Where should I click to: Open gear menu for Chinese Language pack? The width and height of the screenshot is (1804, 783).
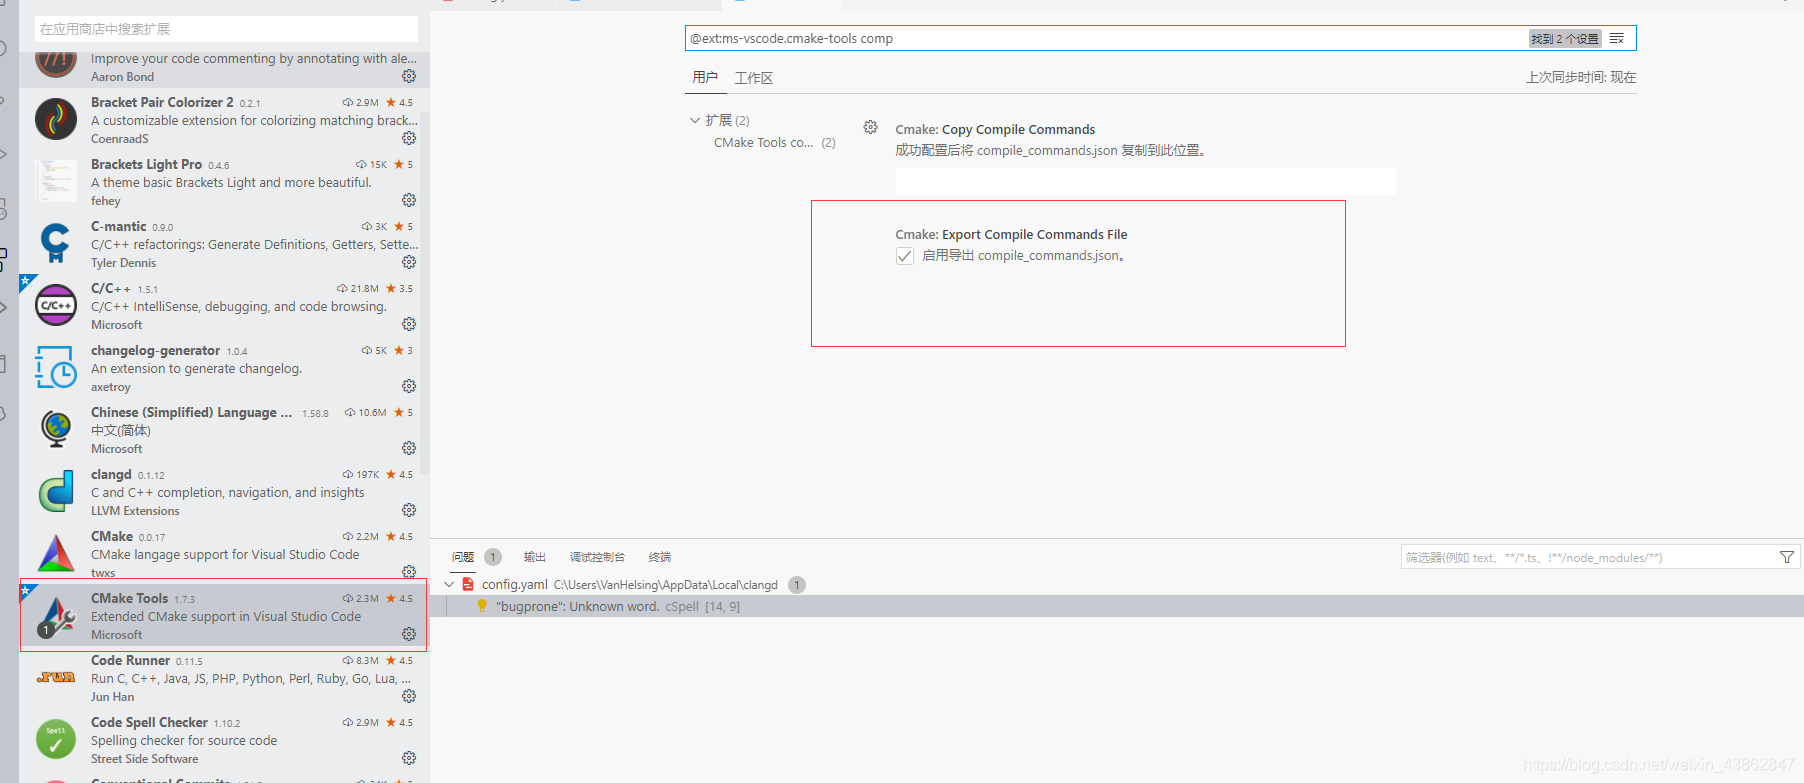409,448
